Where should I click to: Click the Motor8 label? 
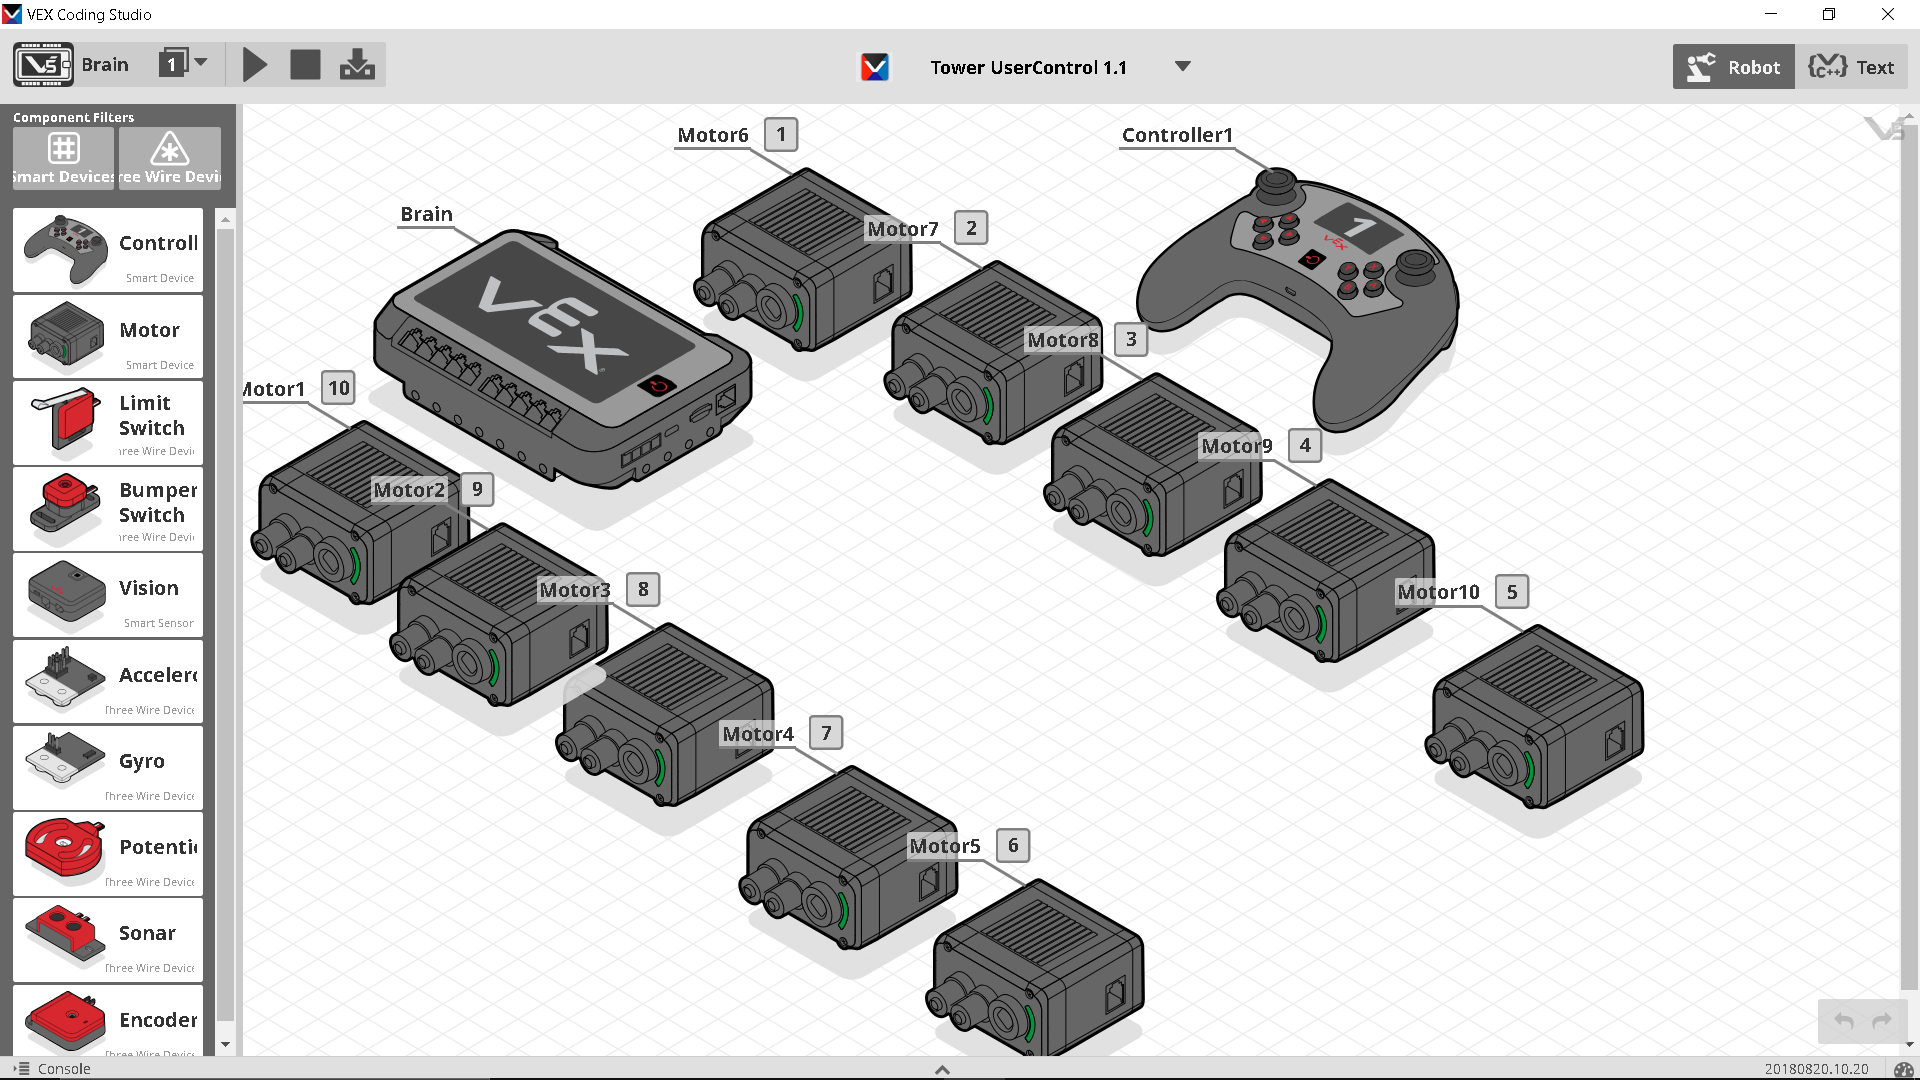point(1063,340)
